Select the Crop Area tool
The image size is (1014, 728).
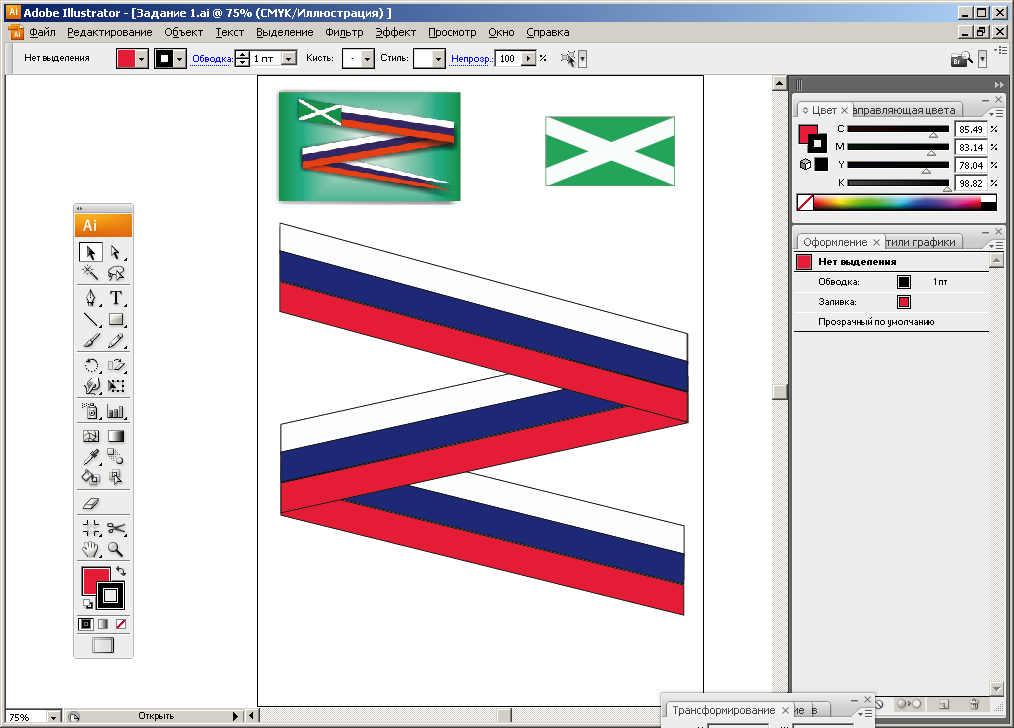point(91,528)
